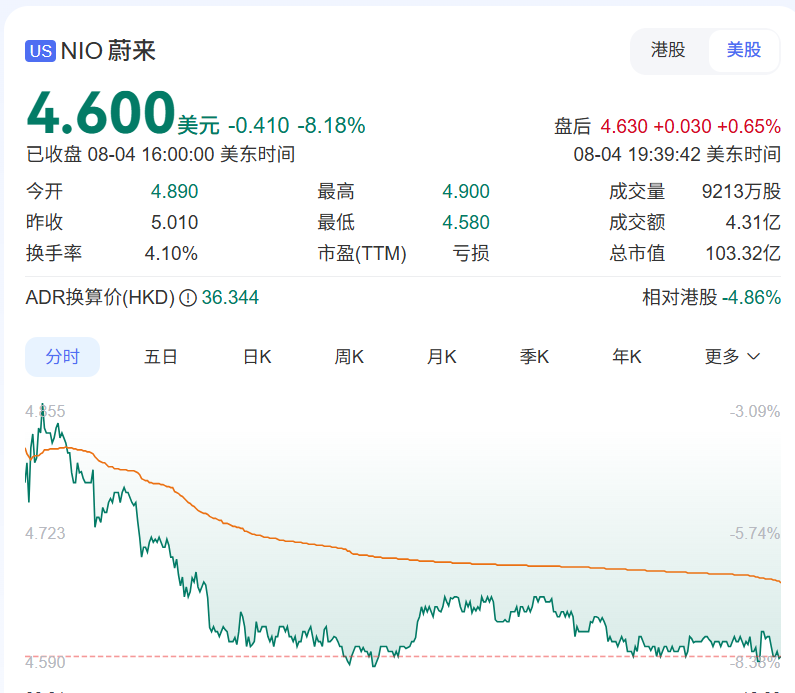Click the 成交量 label
The image size is (795, 693).
[x=637, y=192]
